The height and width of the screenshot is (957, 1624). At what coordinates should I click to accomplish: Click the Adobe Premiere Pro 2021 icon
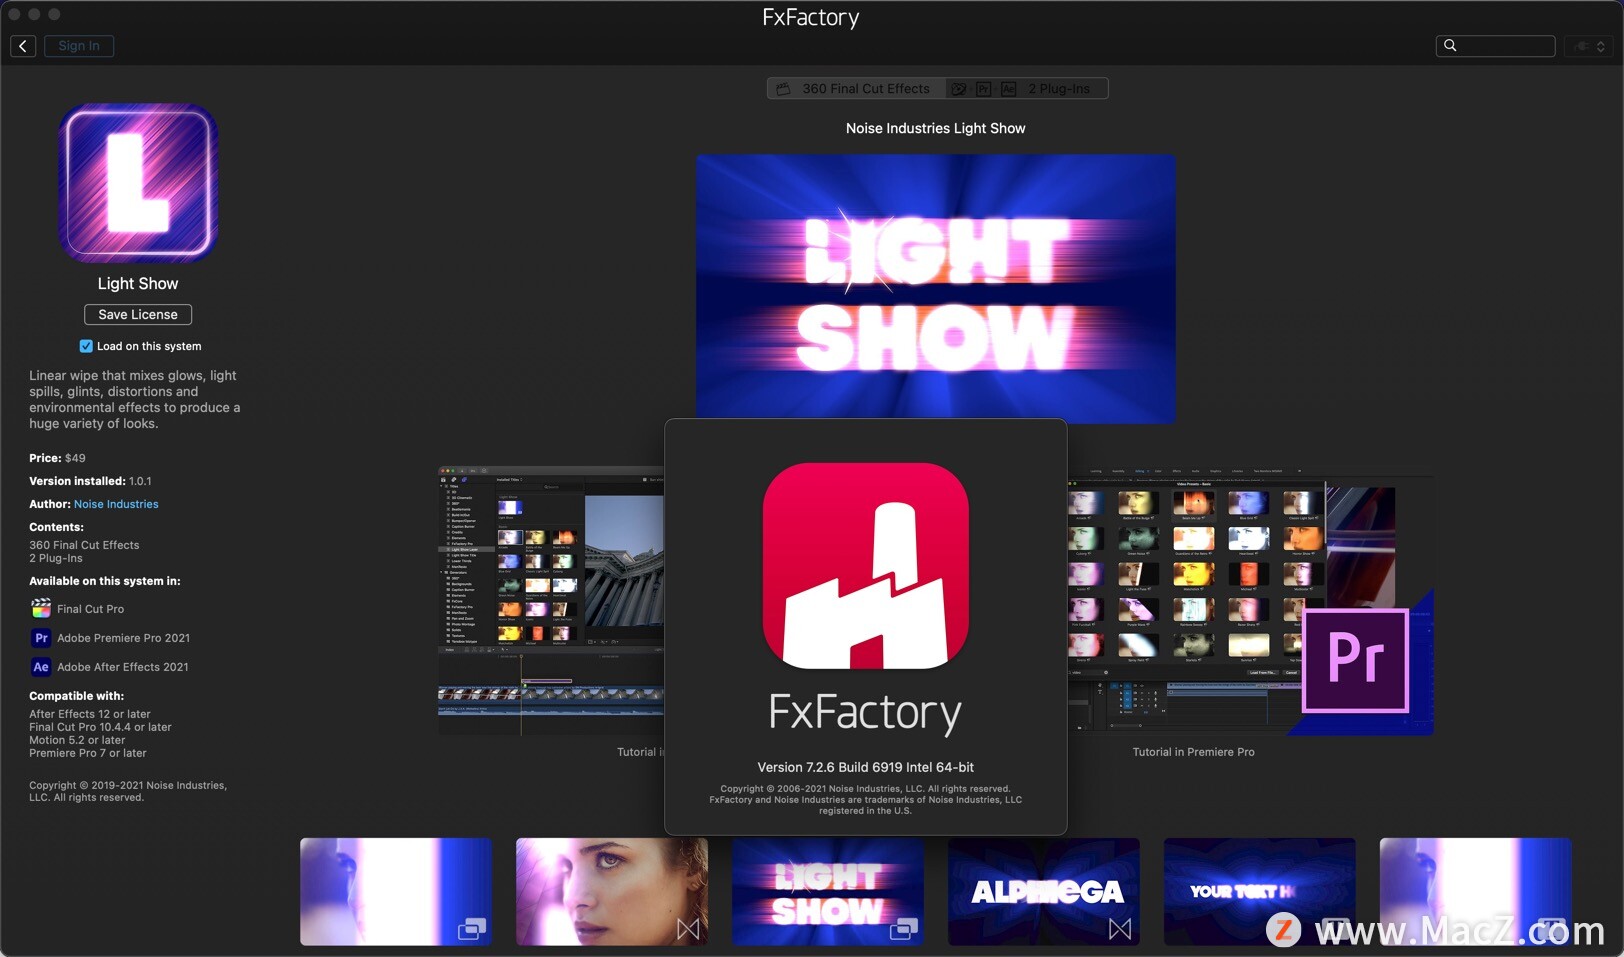[41, 637]
